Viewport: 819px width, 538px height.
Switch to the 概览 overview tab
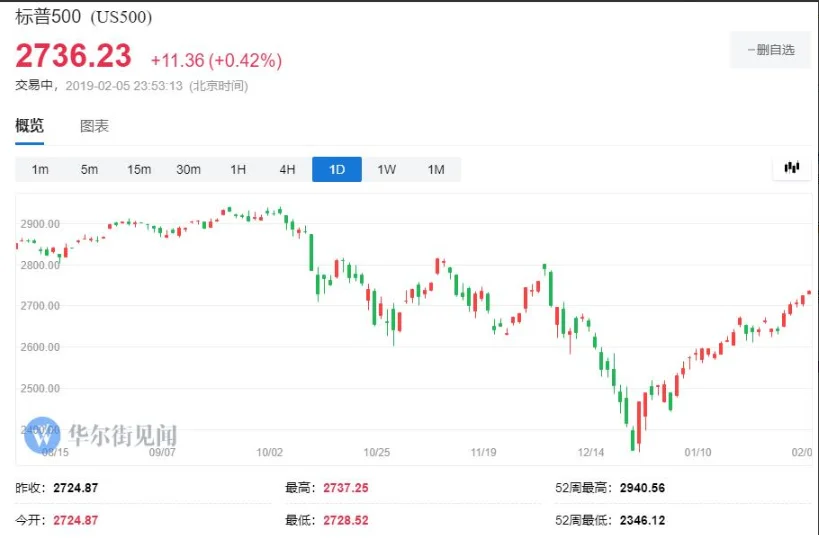[x=29, y=126]
